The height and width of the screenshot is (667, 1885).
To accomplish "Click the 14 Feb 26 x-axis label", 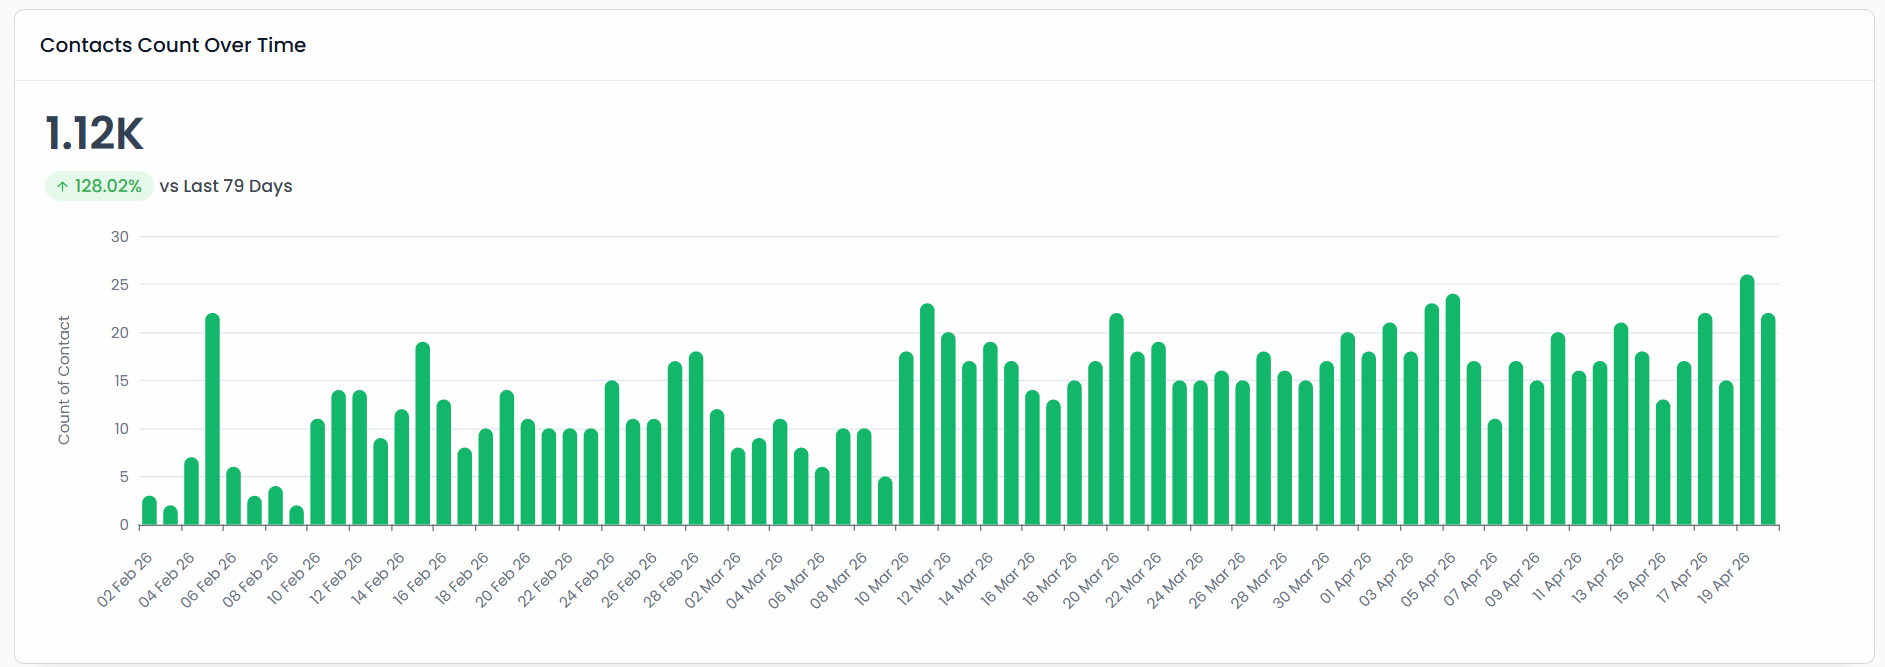I will tap(378, 579).
